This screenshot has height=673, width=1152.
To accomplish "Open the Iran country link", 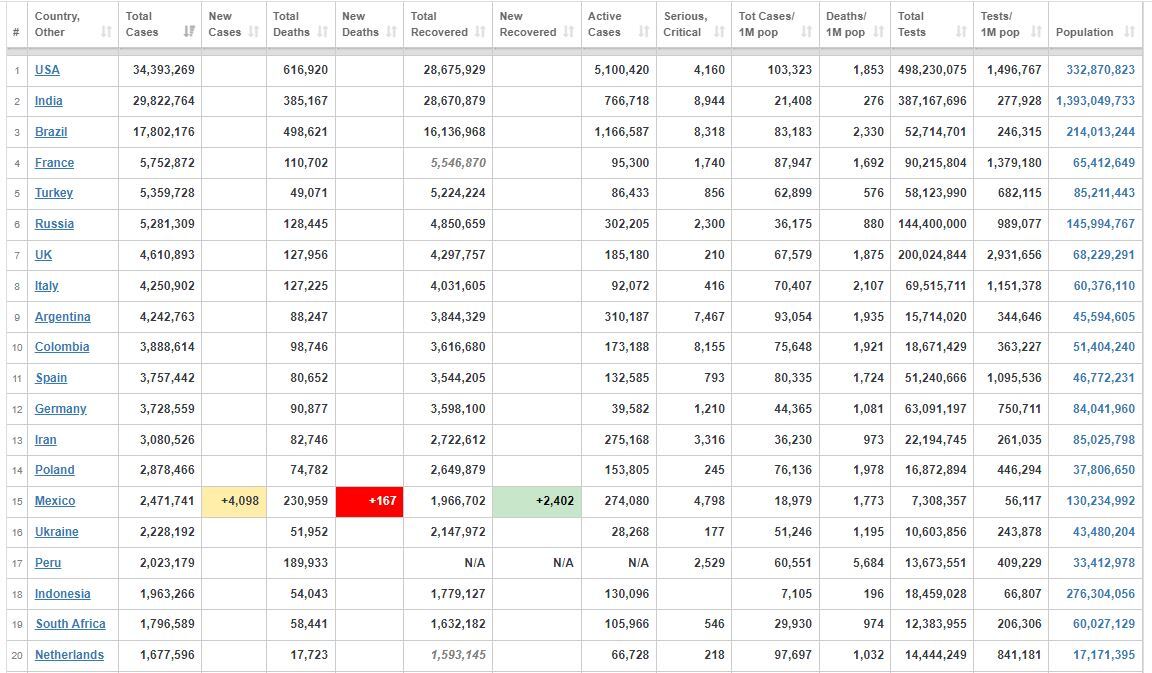I will coord(46,439).
